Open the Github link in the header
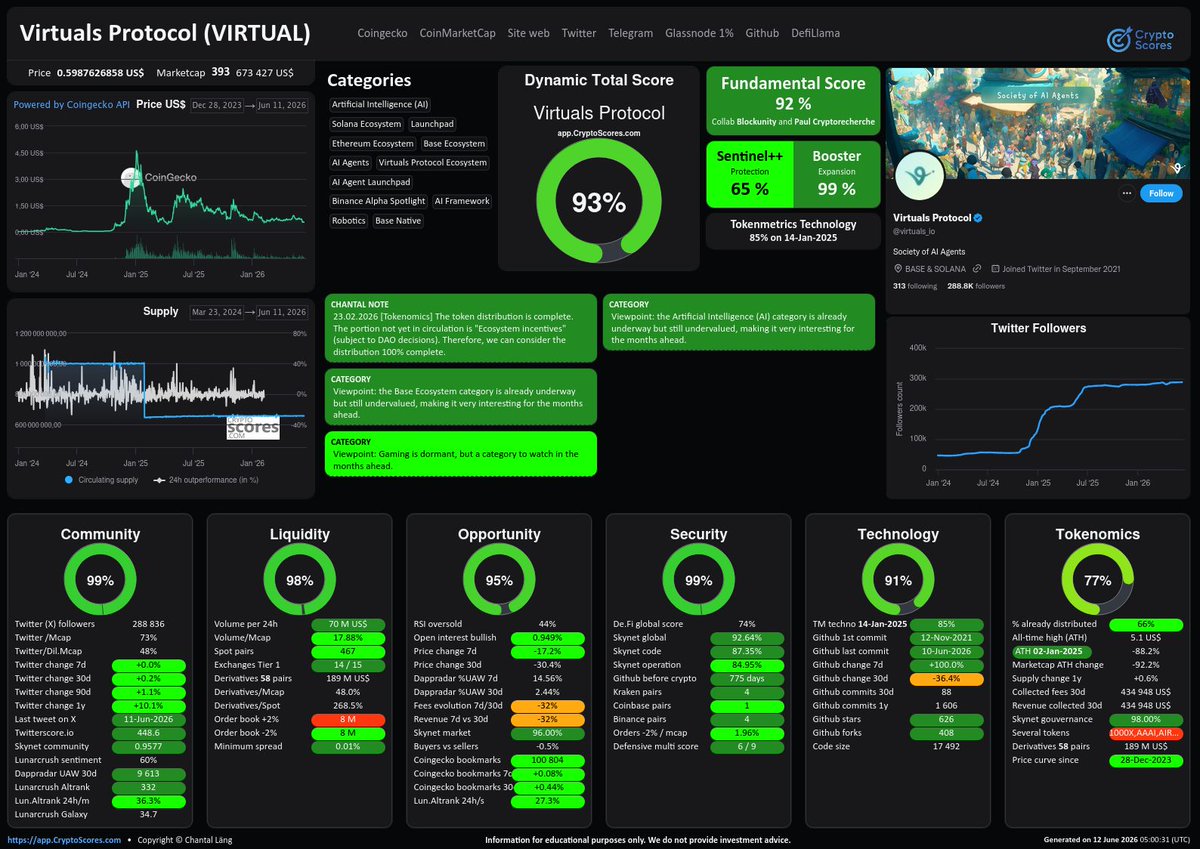This screenshot has height=849, width=1200. tap(762, 33)
